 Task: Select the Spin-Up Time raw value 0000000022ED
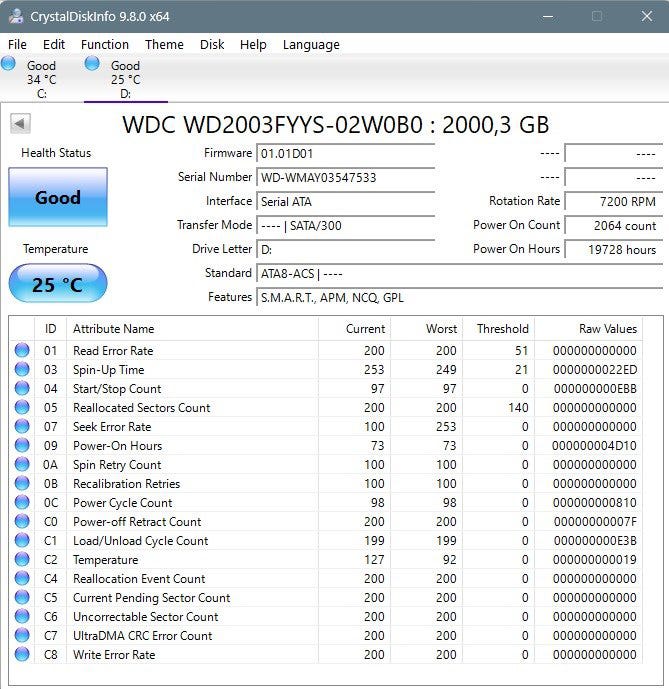[595, 370]
